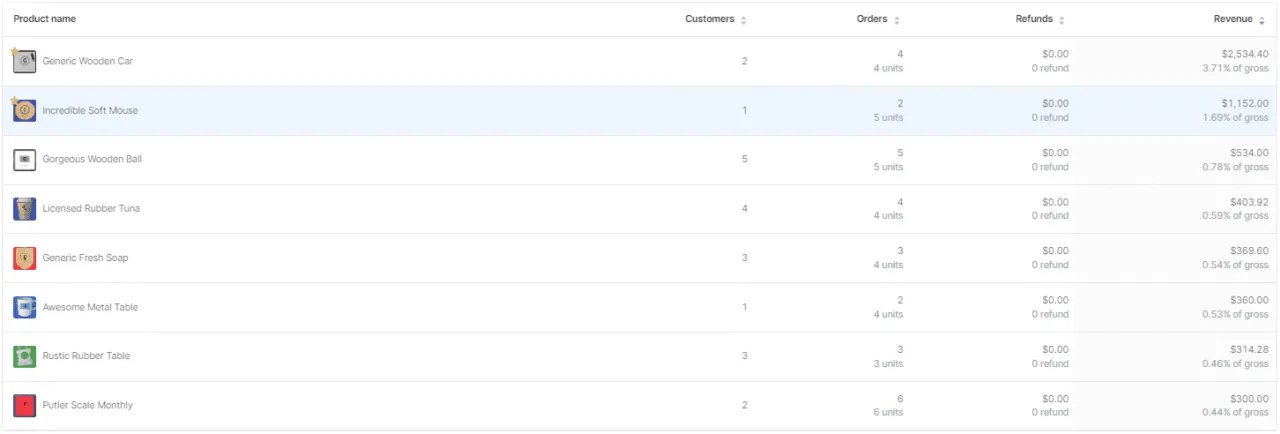Click Customers count 2 for Generic Wooden Car
Viewport: 1280px width, 434px height.
pos(744,61)
